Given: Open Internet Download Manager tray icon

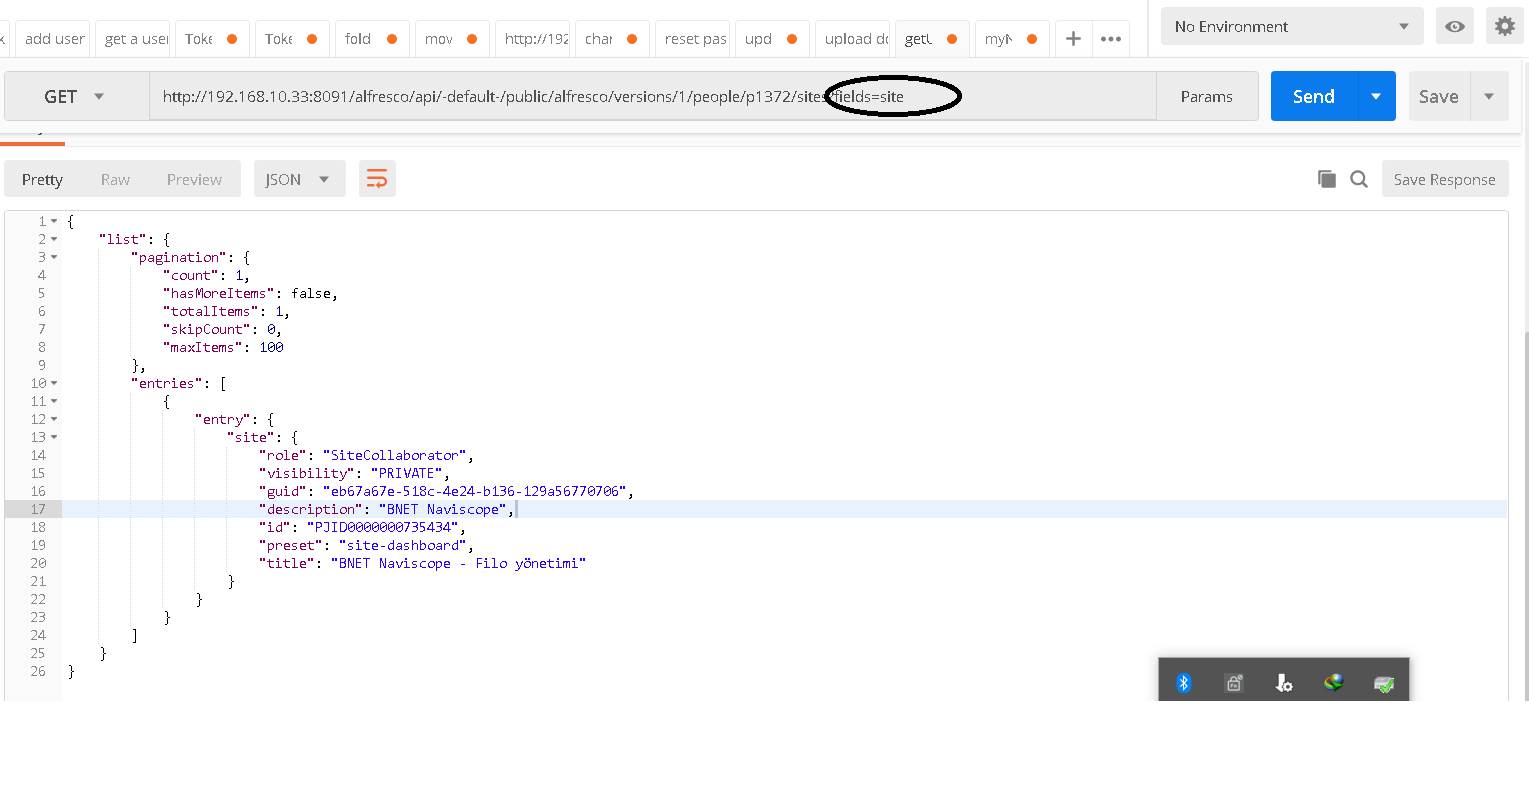Looking at the screenshot, I should [1334, 683].
